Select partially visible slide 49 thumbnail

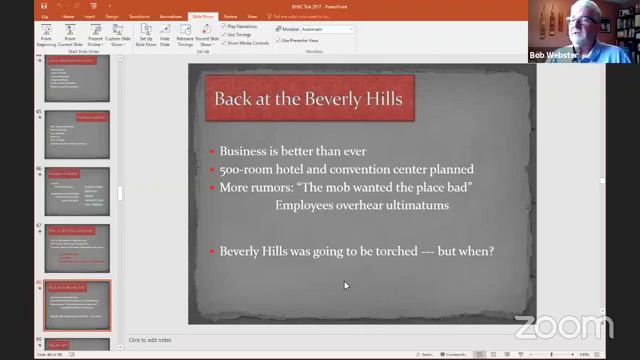pyautogui.click(x=77, y=344)
